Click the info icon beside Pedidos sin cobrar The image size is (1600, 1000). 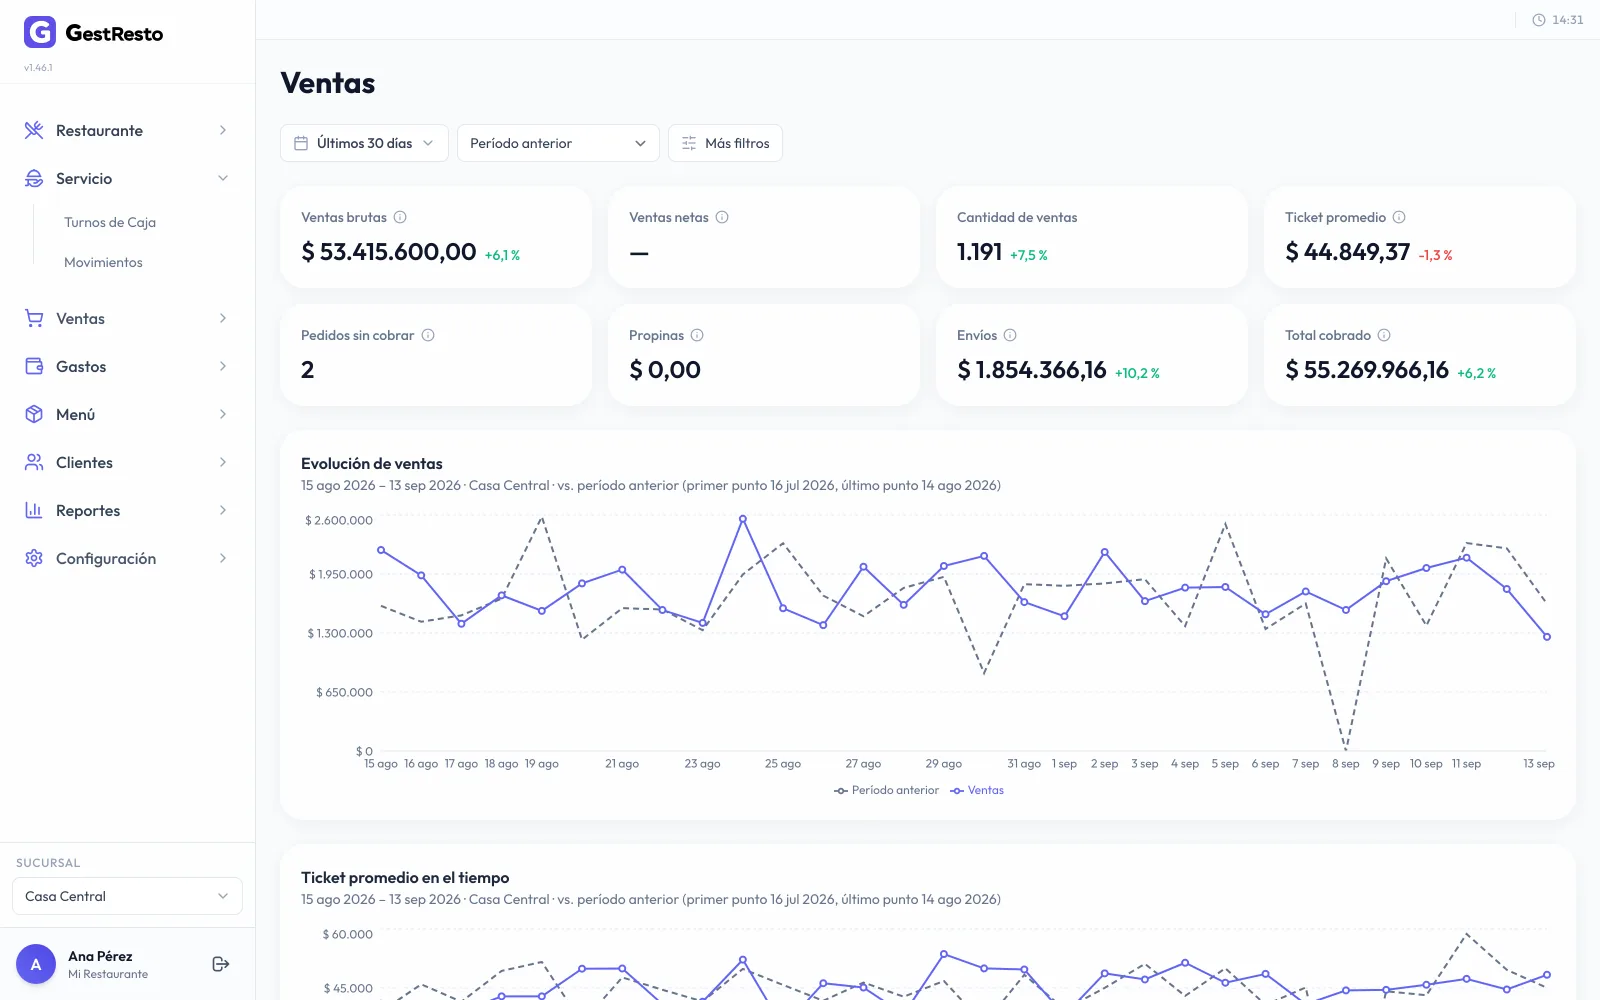tap(428, 335)
